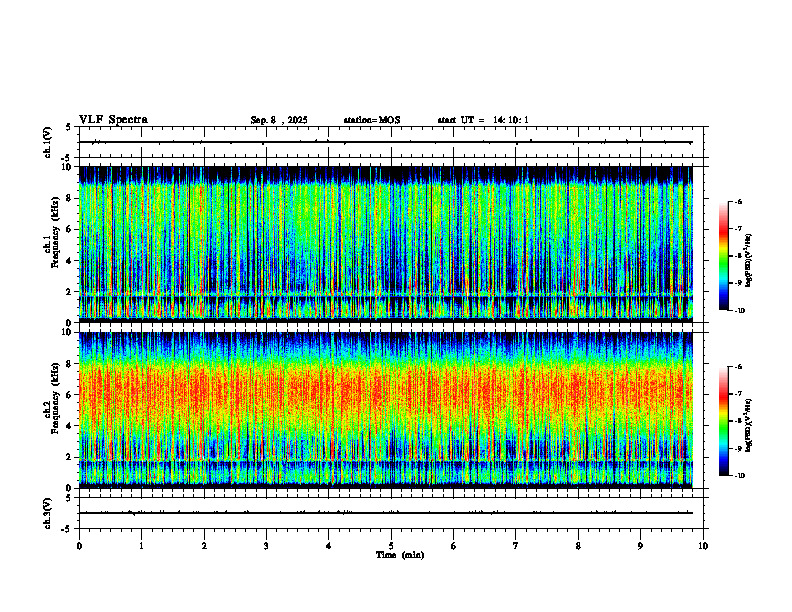Click the '5' tick on ch.1(V) axis
Viewport: 792px width, 612px height.
[x=69, y=127]
